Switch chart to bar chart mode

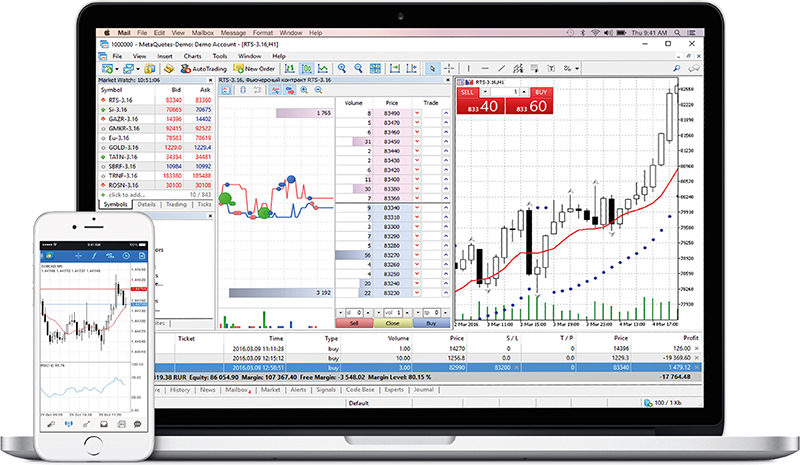(x=289, y=68)
